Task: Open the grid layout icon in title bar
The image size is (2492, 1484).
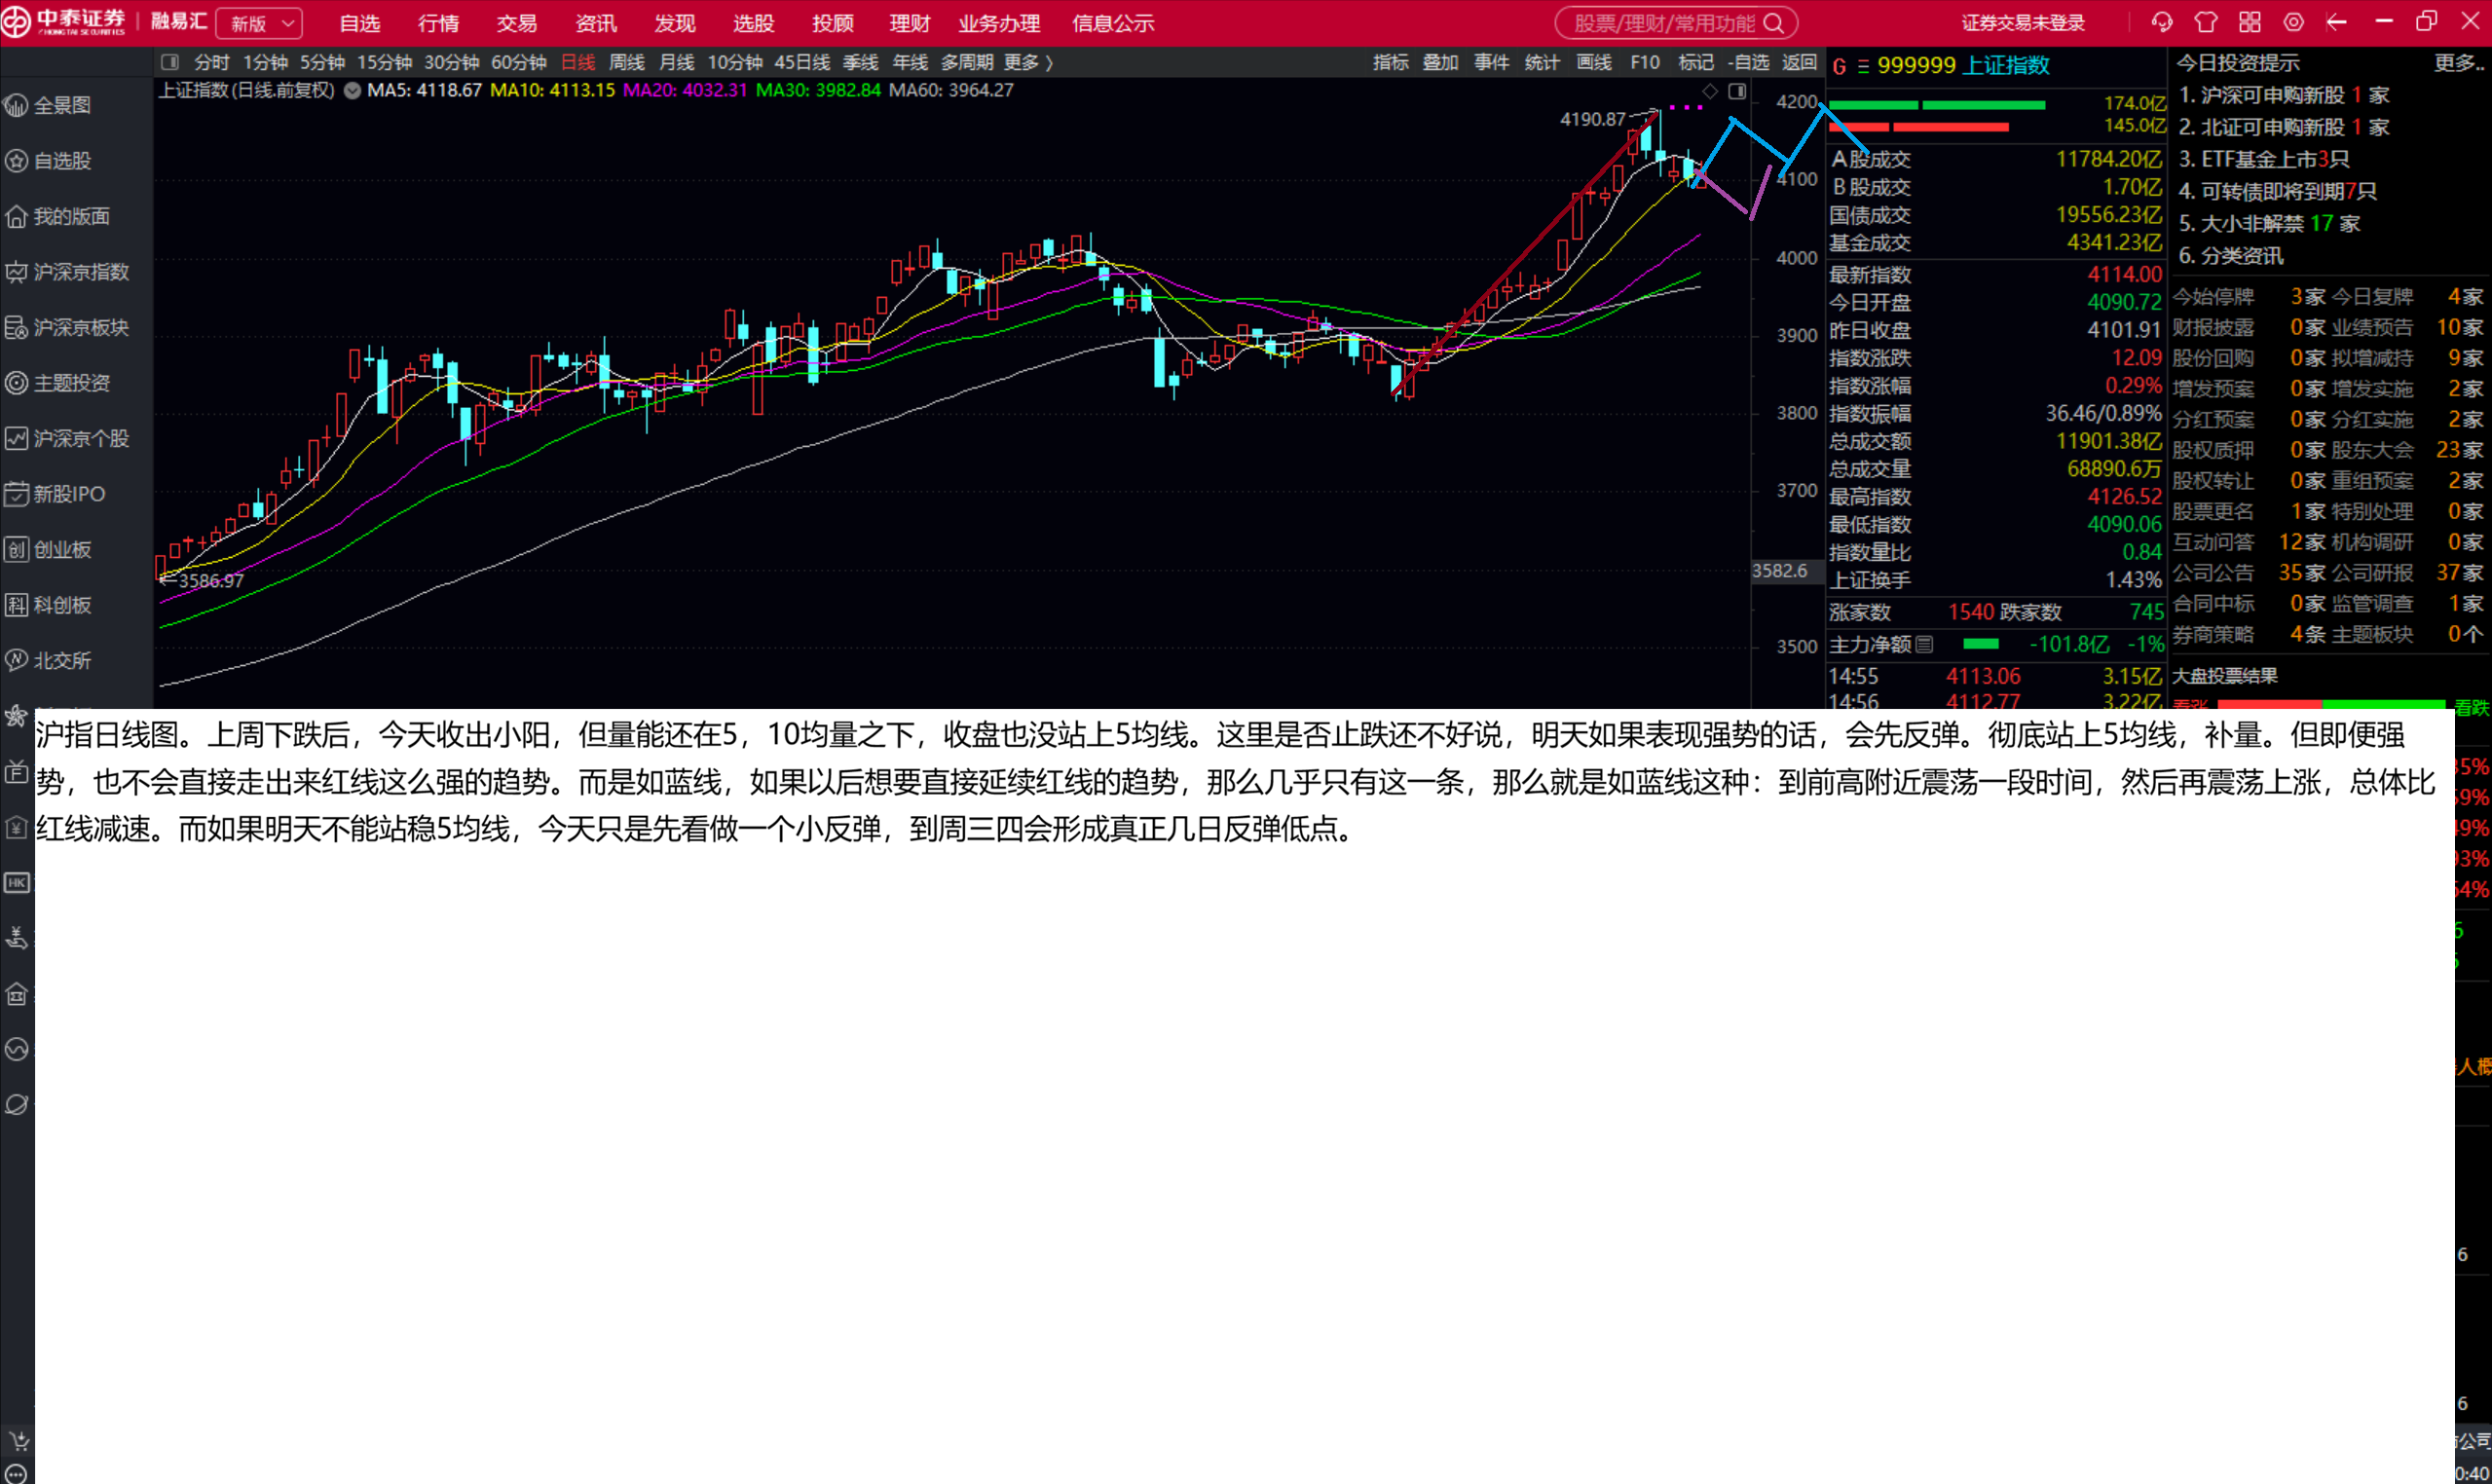Action: coord(2249,22)
